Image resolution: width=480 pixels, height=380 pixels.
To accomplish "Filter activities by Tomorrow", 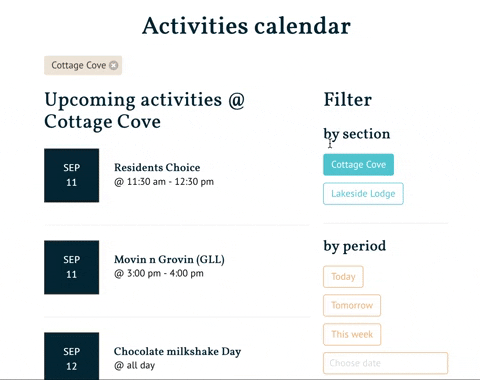I will [352, 305].
